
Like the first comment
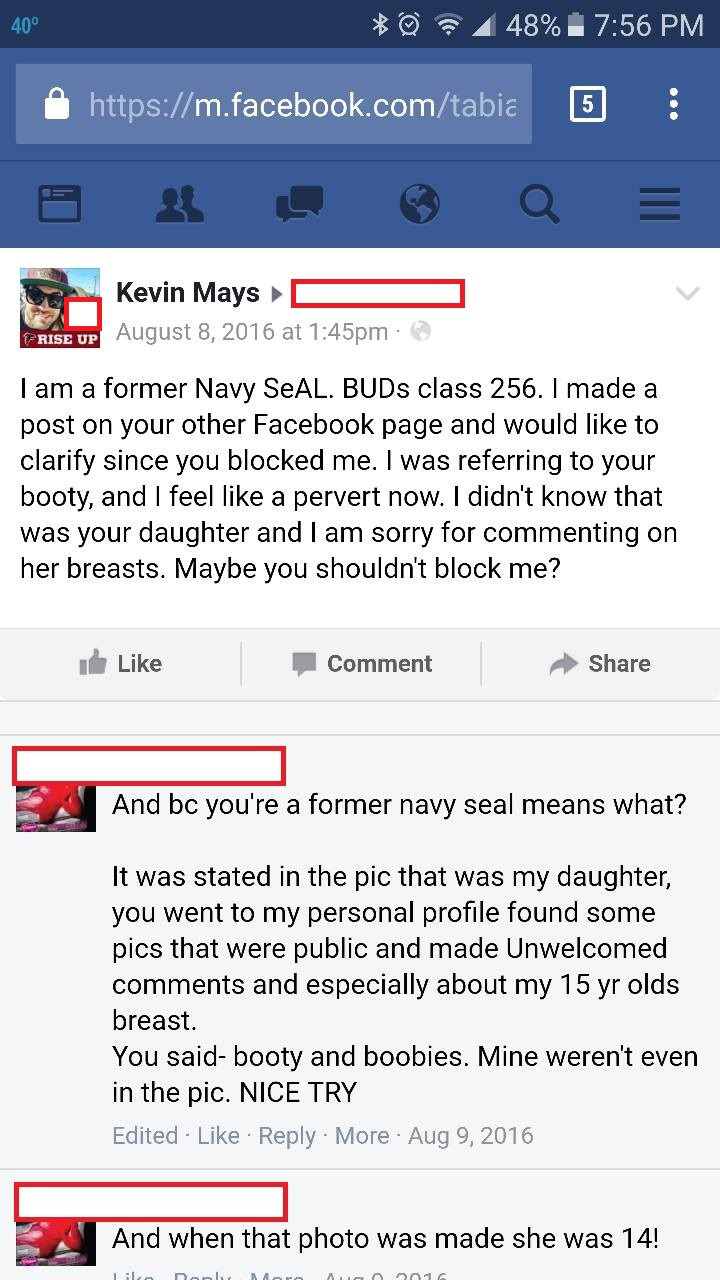coord(218,1136)
